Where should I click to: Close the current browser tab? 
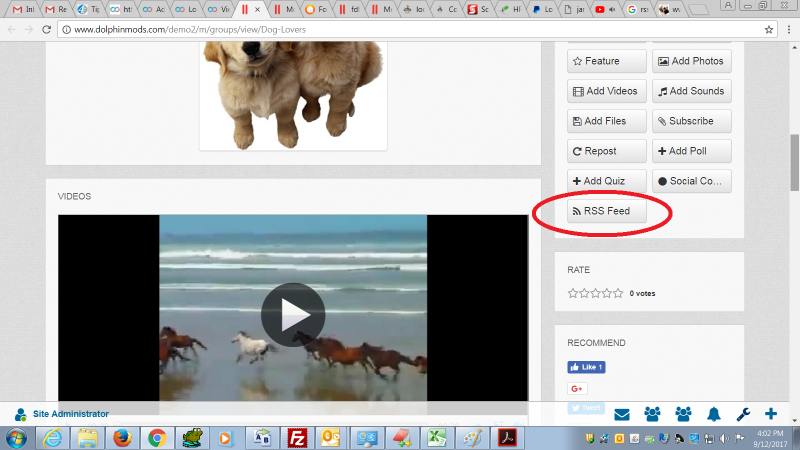point(258,9)
